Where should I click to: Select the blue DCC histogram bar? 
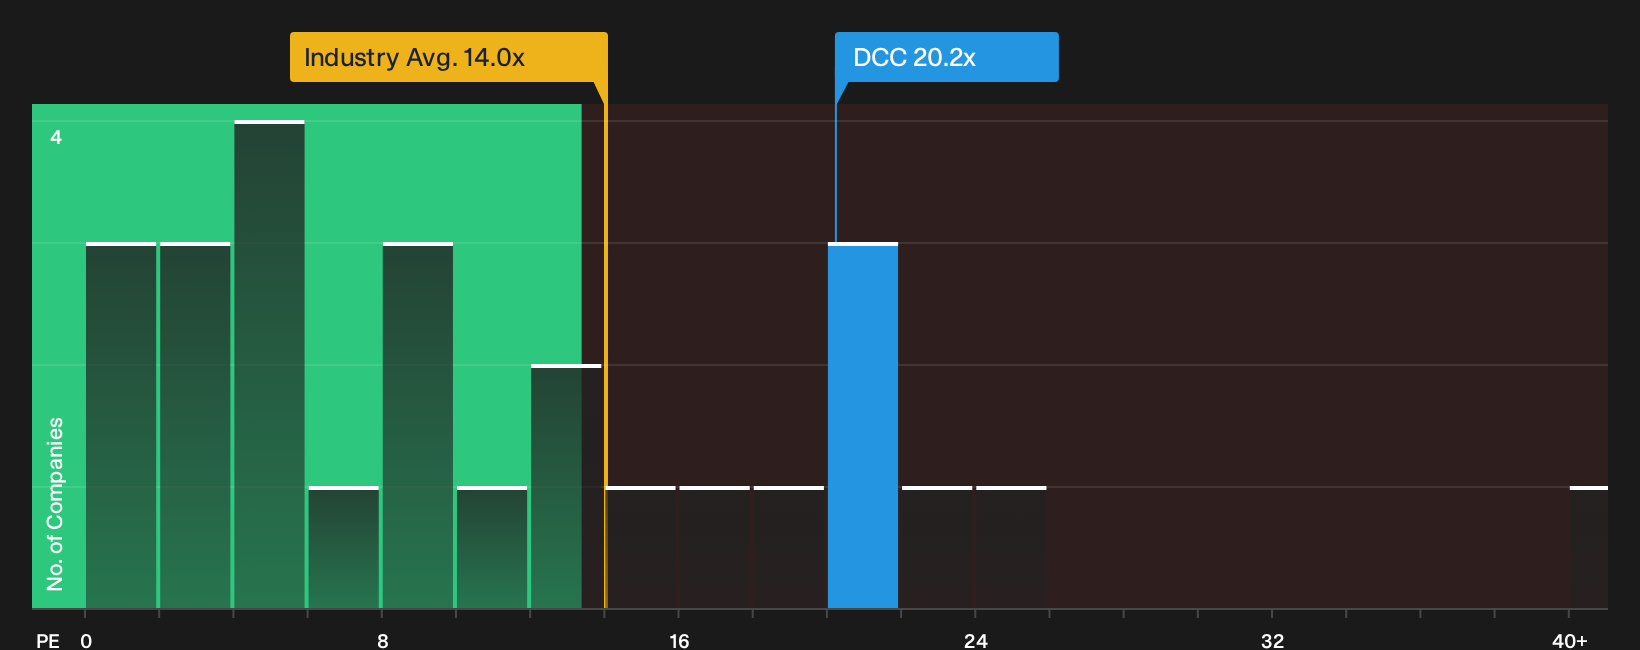863,425
